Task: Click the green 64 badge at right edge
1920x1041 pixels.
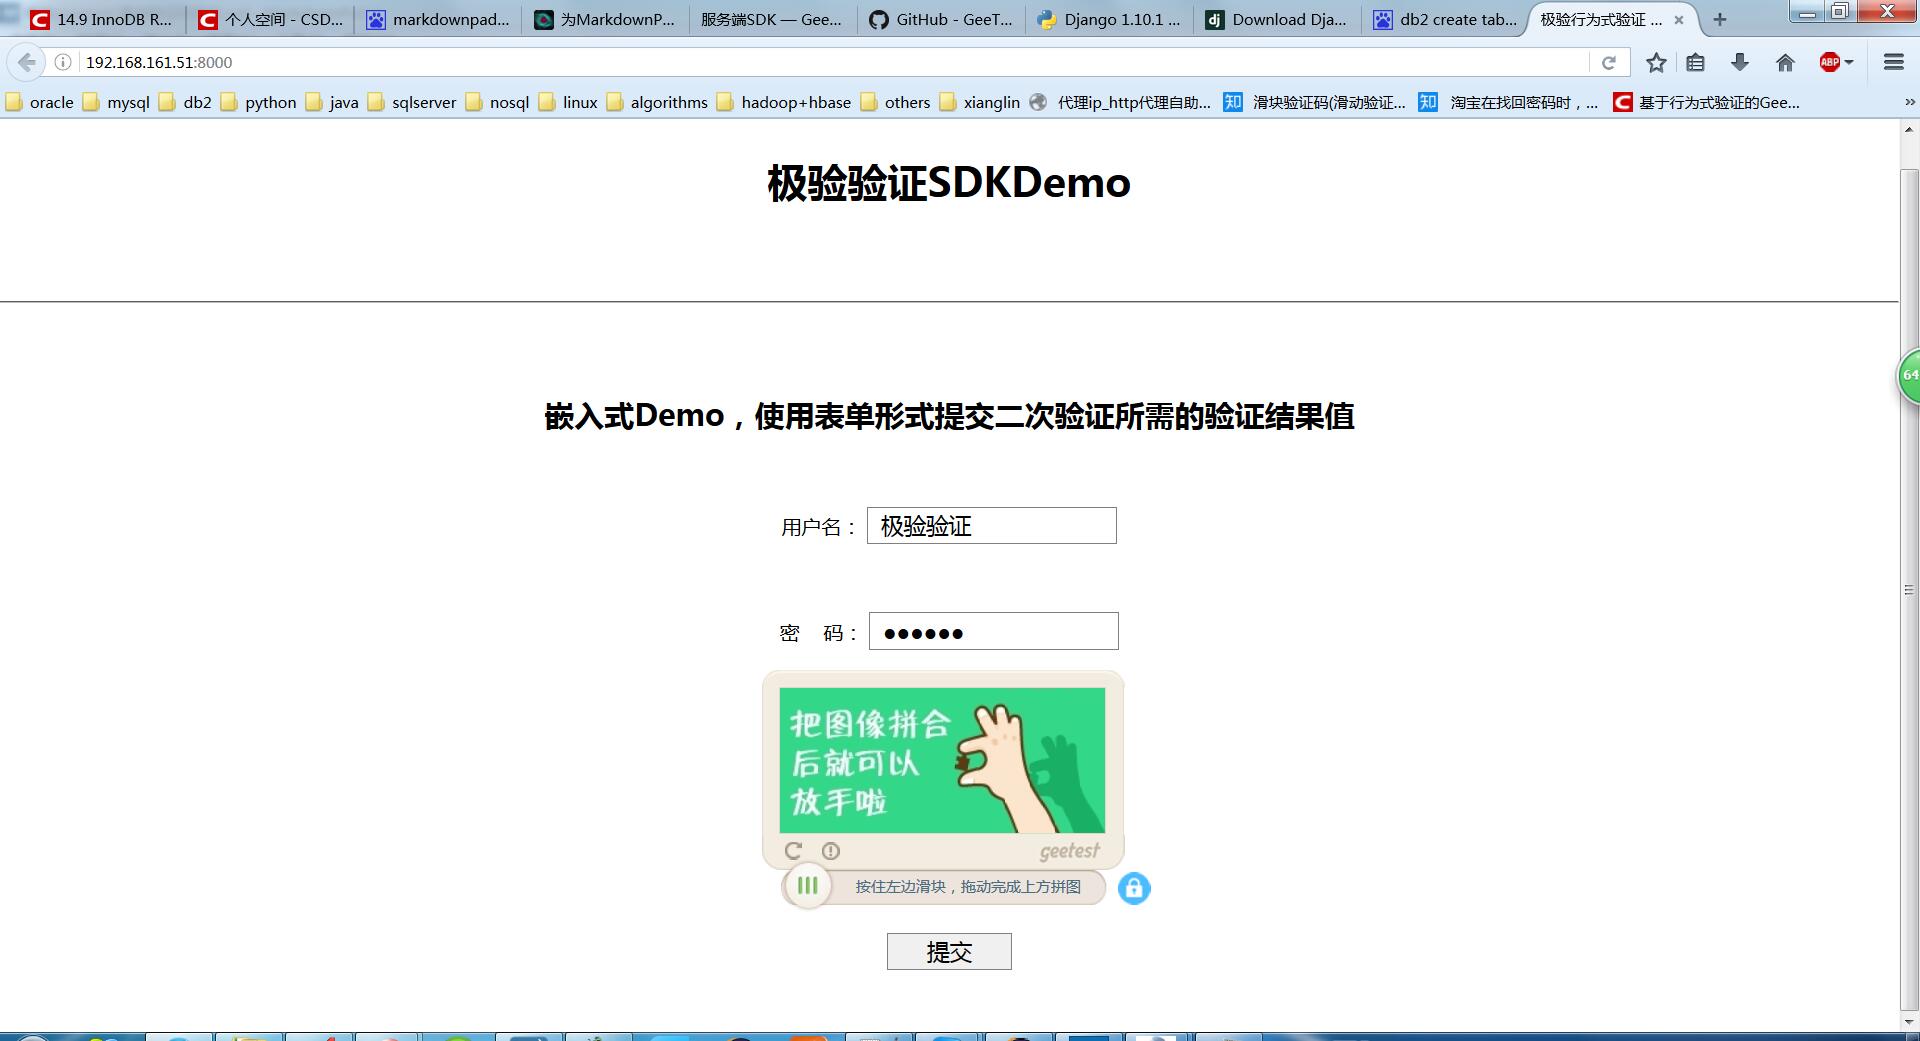Action: tap(1909, 376)
